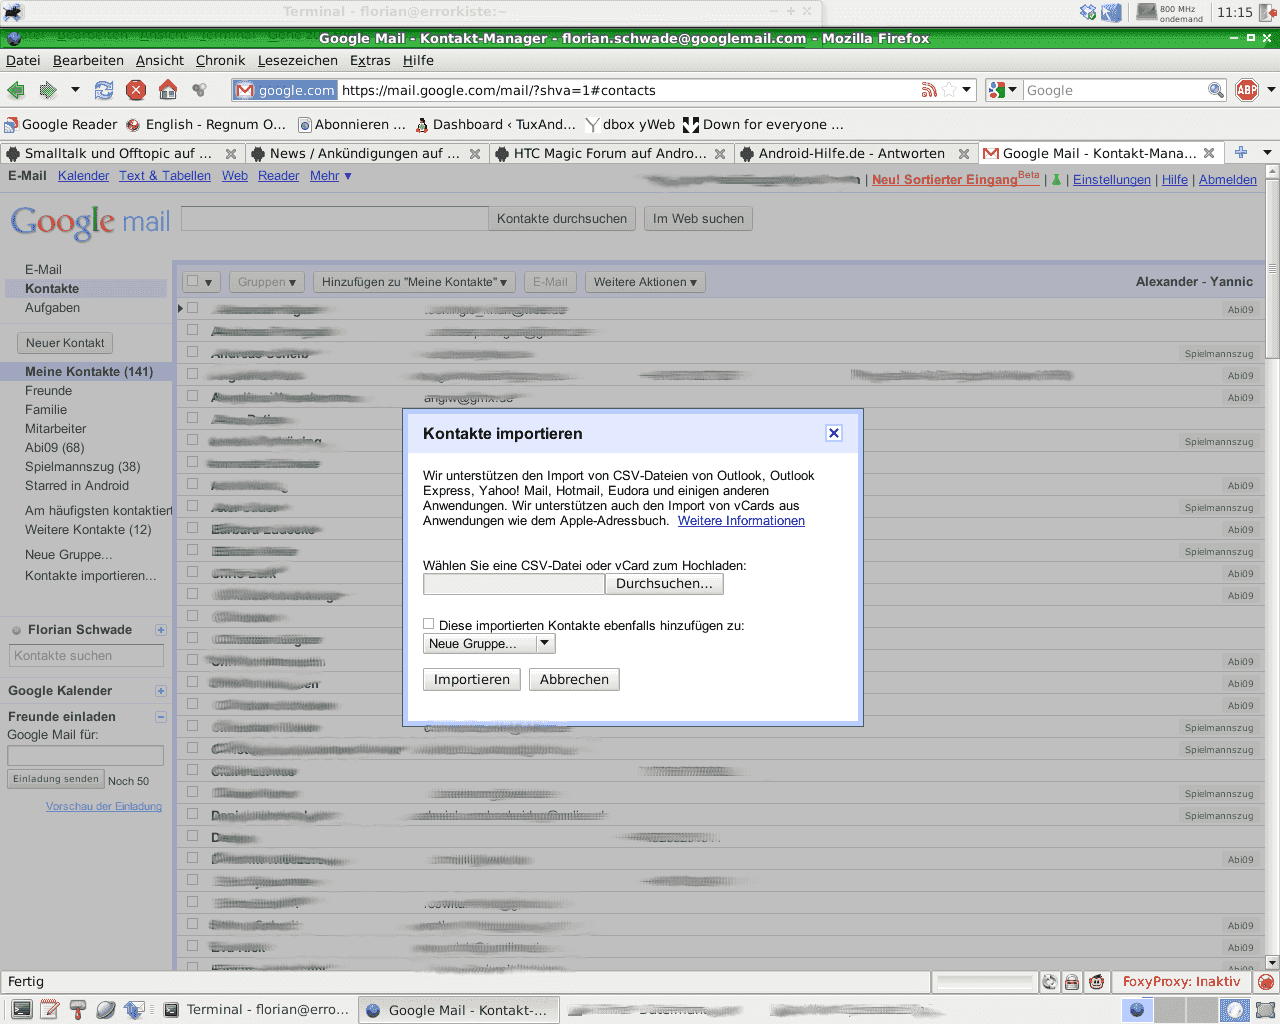Select the Spielmannszug (38) group
1280x1024 pixels.
coord(83,467)
